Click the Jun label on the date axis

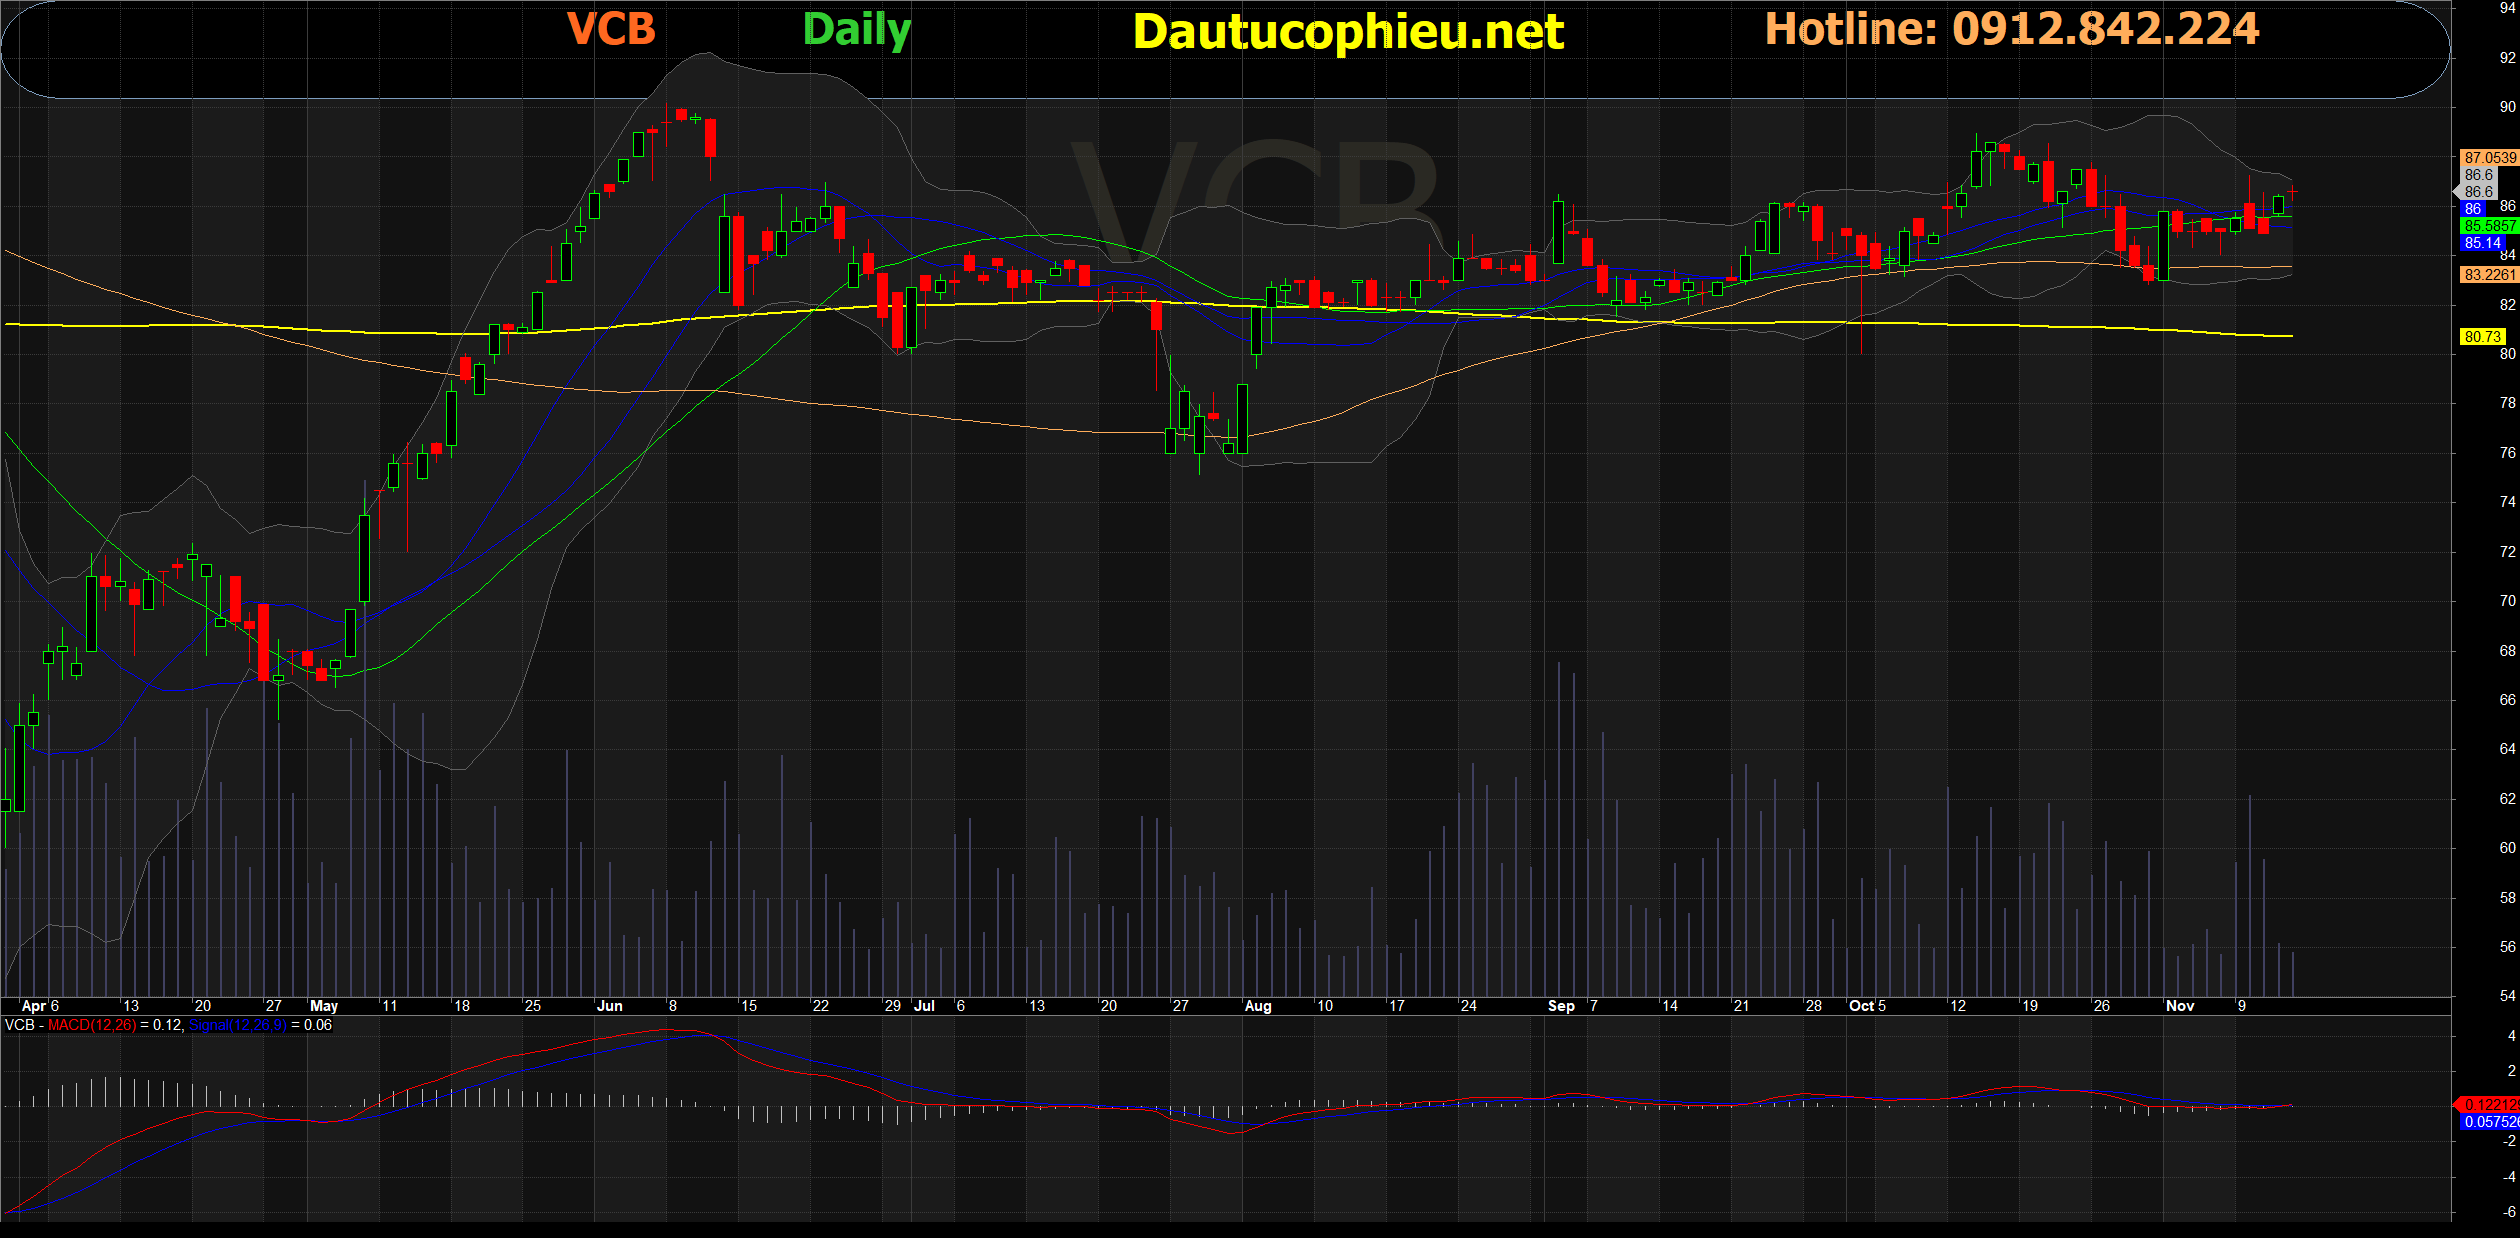click(x=609, y=1006)
